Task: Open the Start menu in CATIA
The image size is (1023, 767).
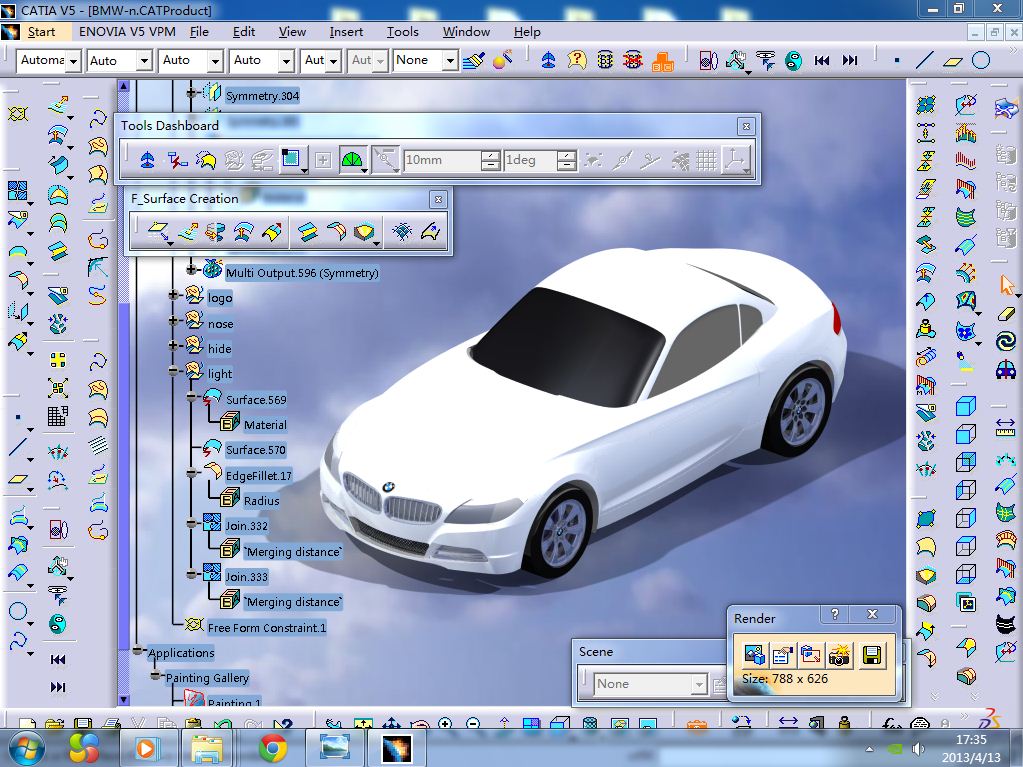Action: coord(41,31)
